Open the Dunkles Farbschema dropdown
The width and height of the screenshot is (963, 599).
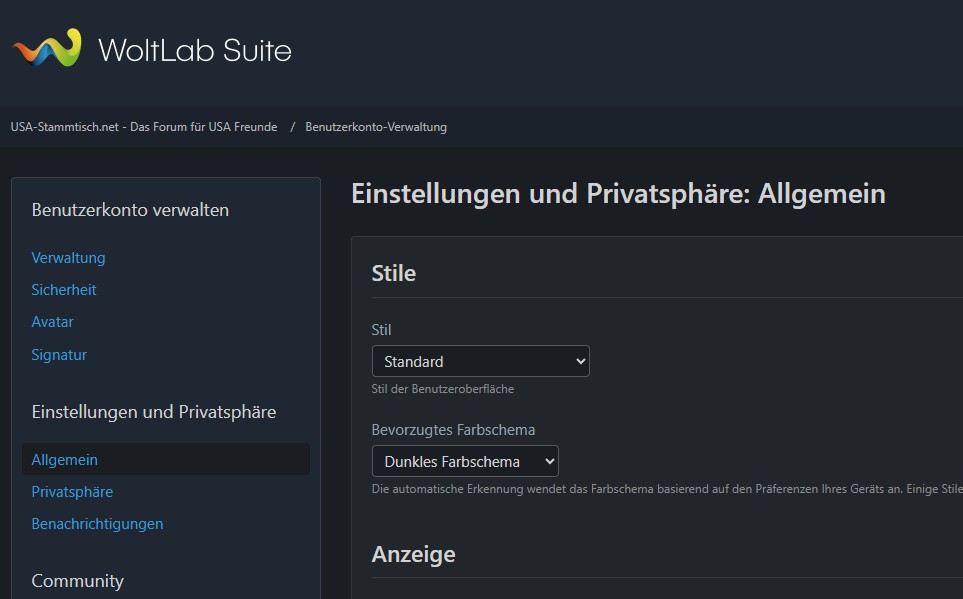pyautogui.click(x=465, y=461)
